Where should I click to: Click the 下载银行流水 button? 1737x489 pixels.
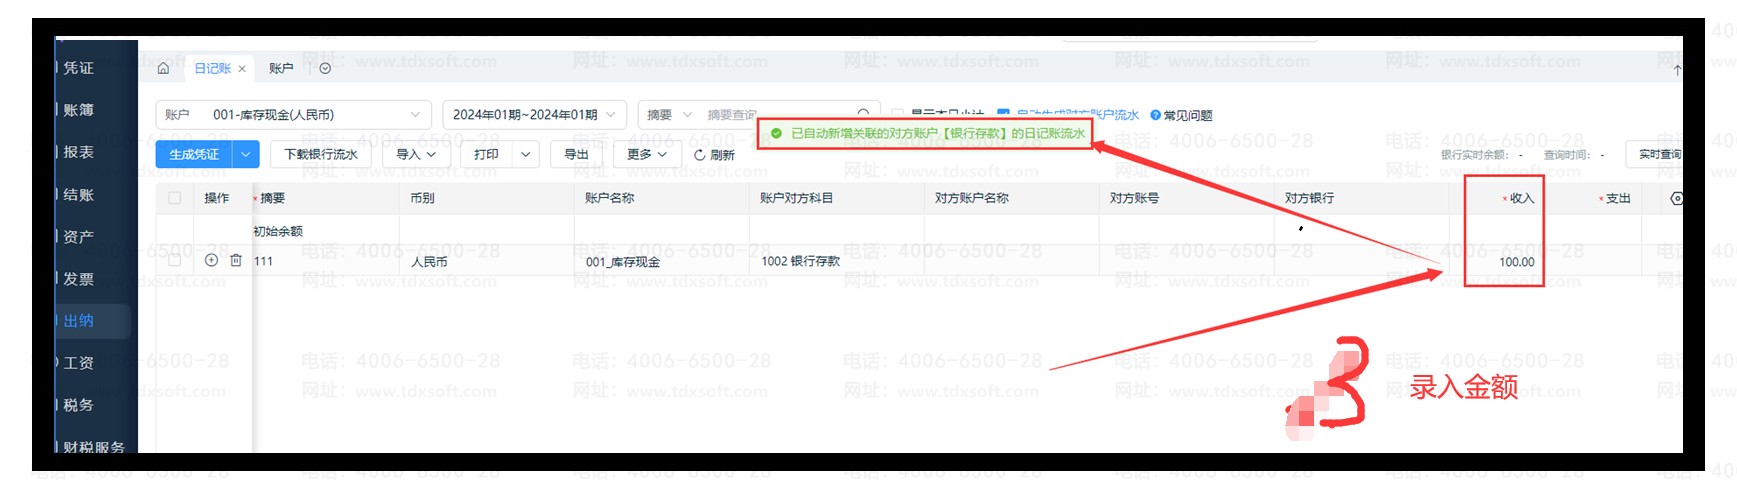coord(321,154)
